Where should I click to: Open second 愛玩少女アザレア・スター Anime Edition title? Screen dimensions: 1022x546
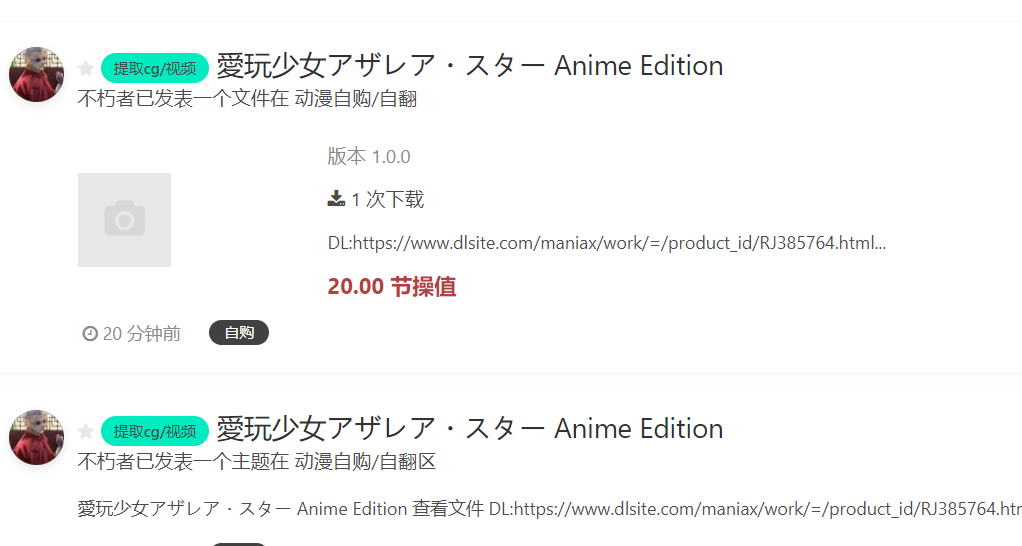point(470,429)
